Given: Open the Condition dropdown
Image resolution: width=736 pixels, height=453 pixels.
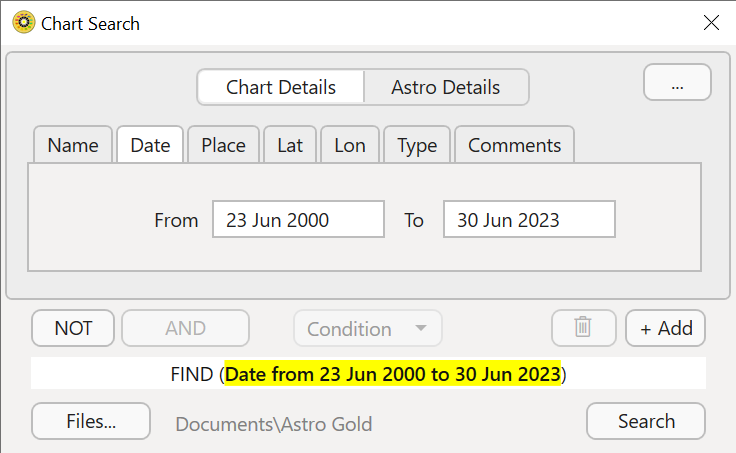Looking at the screenshot, I should (368, 329).
